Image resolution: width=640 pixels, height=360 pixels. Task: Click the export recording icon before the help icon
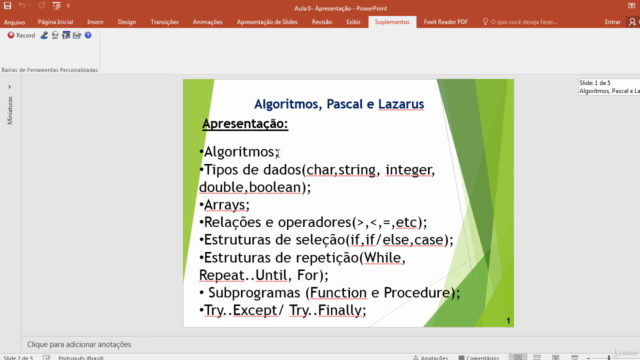click(77, 36)
